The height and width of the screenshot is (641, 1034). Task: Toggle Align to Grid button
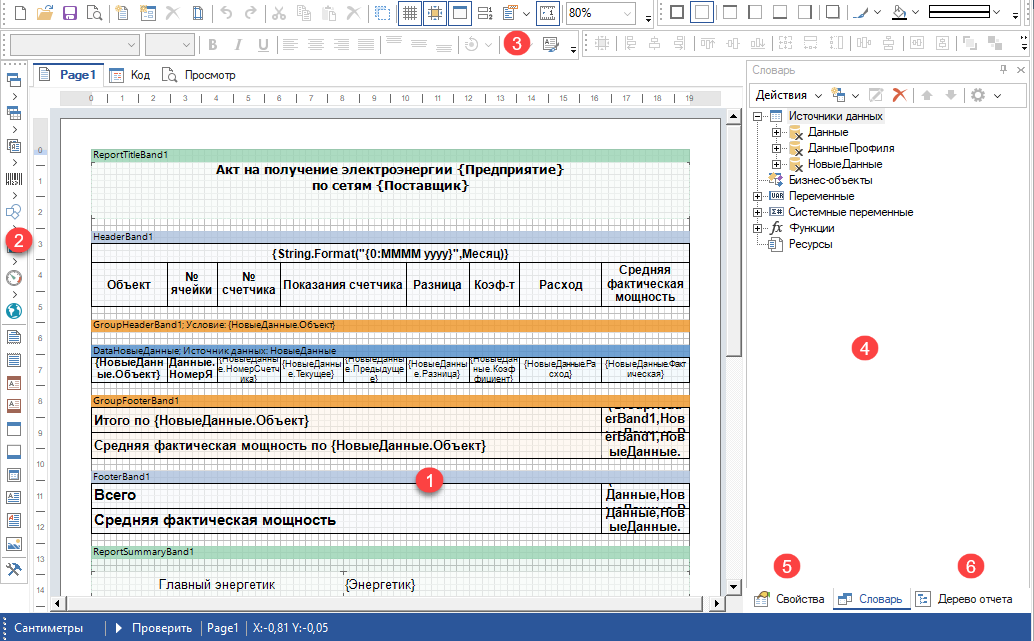pos(435,13)
